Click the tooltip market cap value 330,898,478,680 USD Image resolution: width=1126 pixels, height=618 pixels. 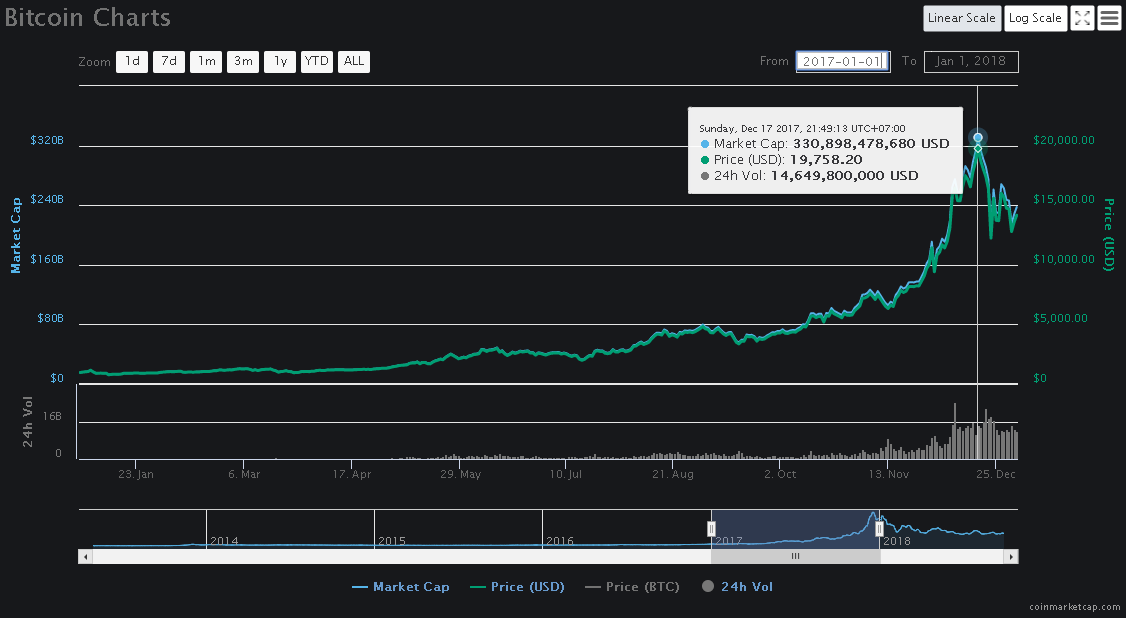[x=871, y=144]
